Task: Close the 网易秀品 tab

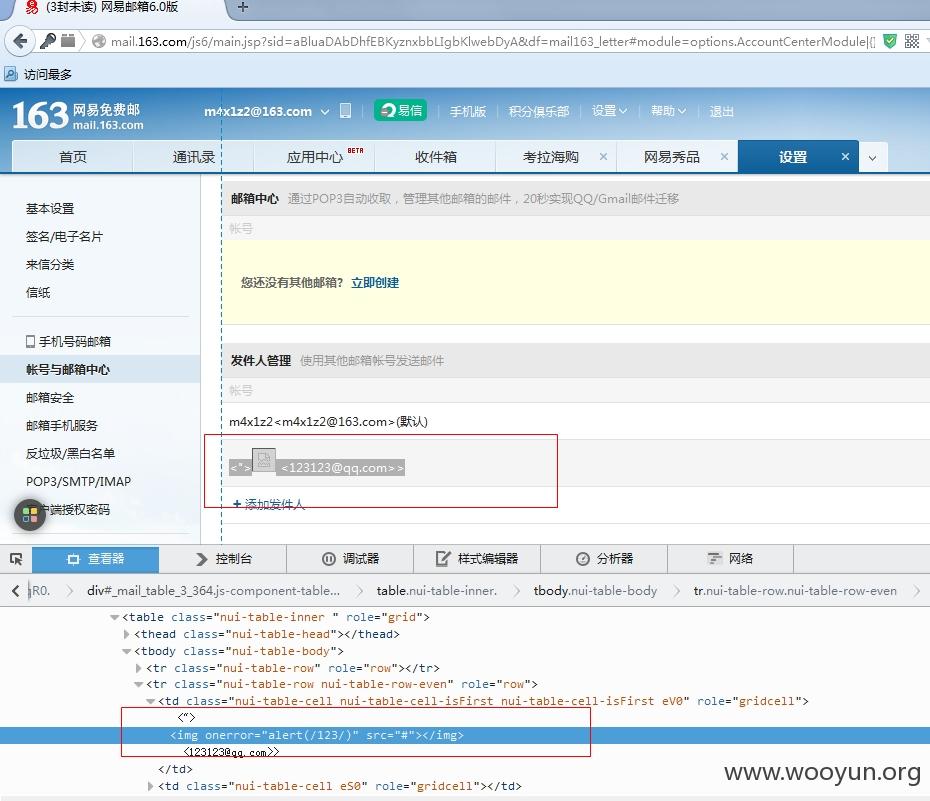Action: tap(724, 157)
